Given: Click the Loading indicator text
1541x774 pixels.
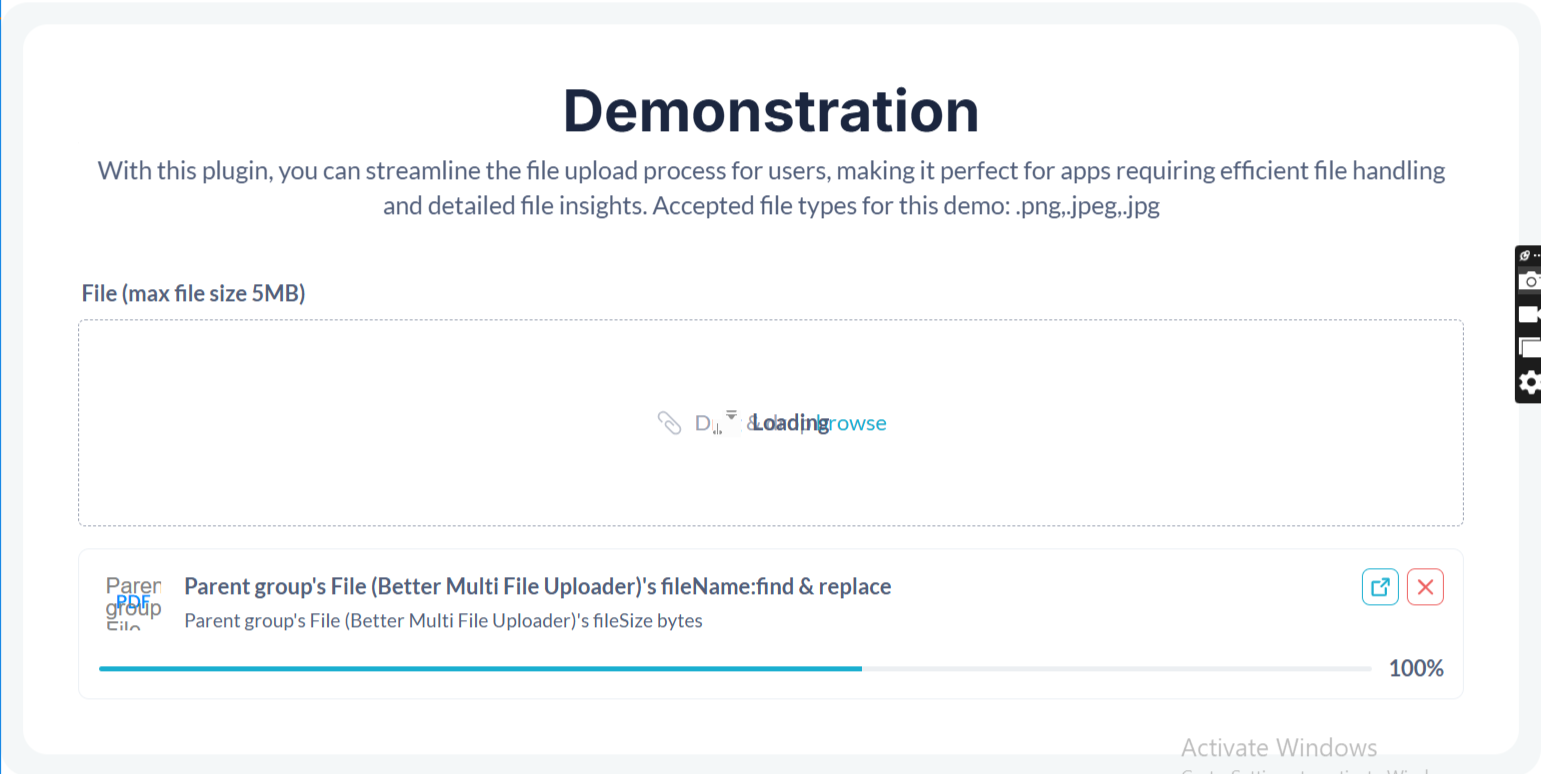Looking at the screenshot, I should click(x=789, y=423).
